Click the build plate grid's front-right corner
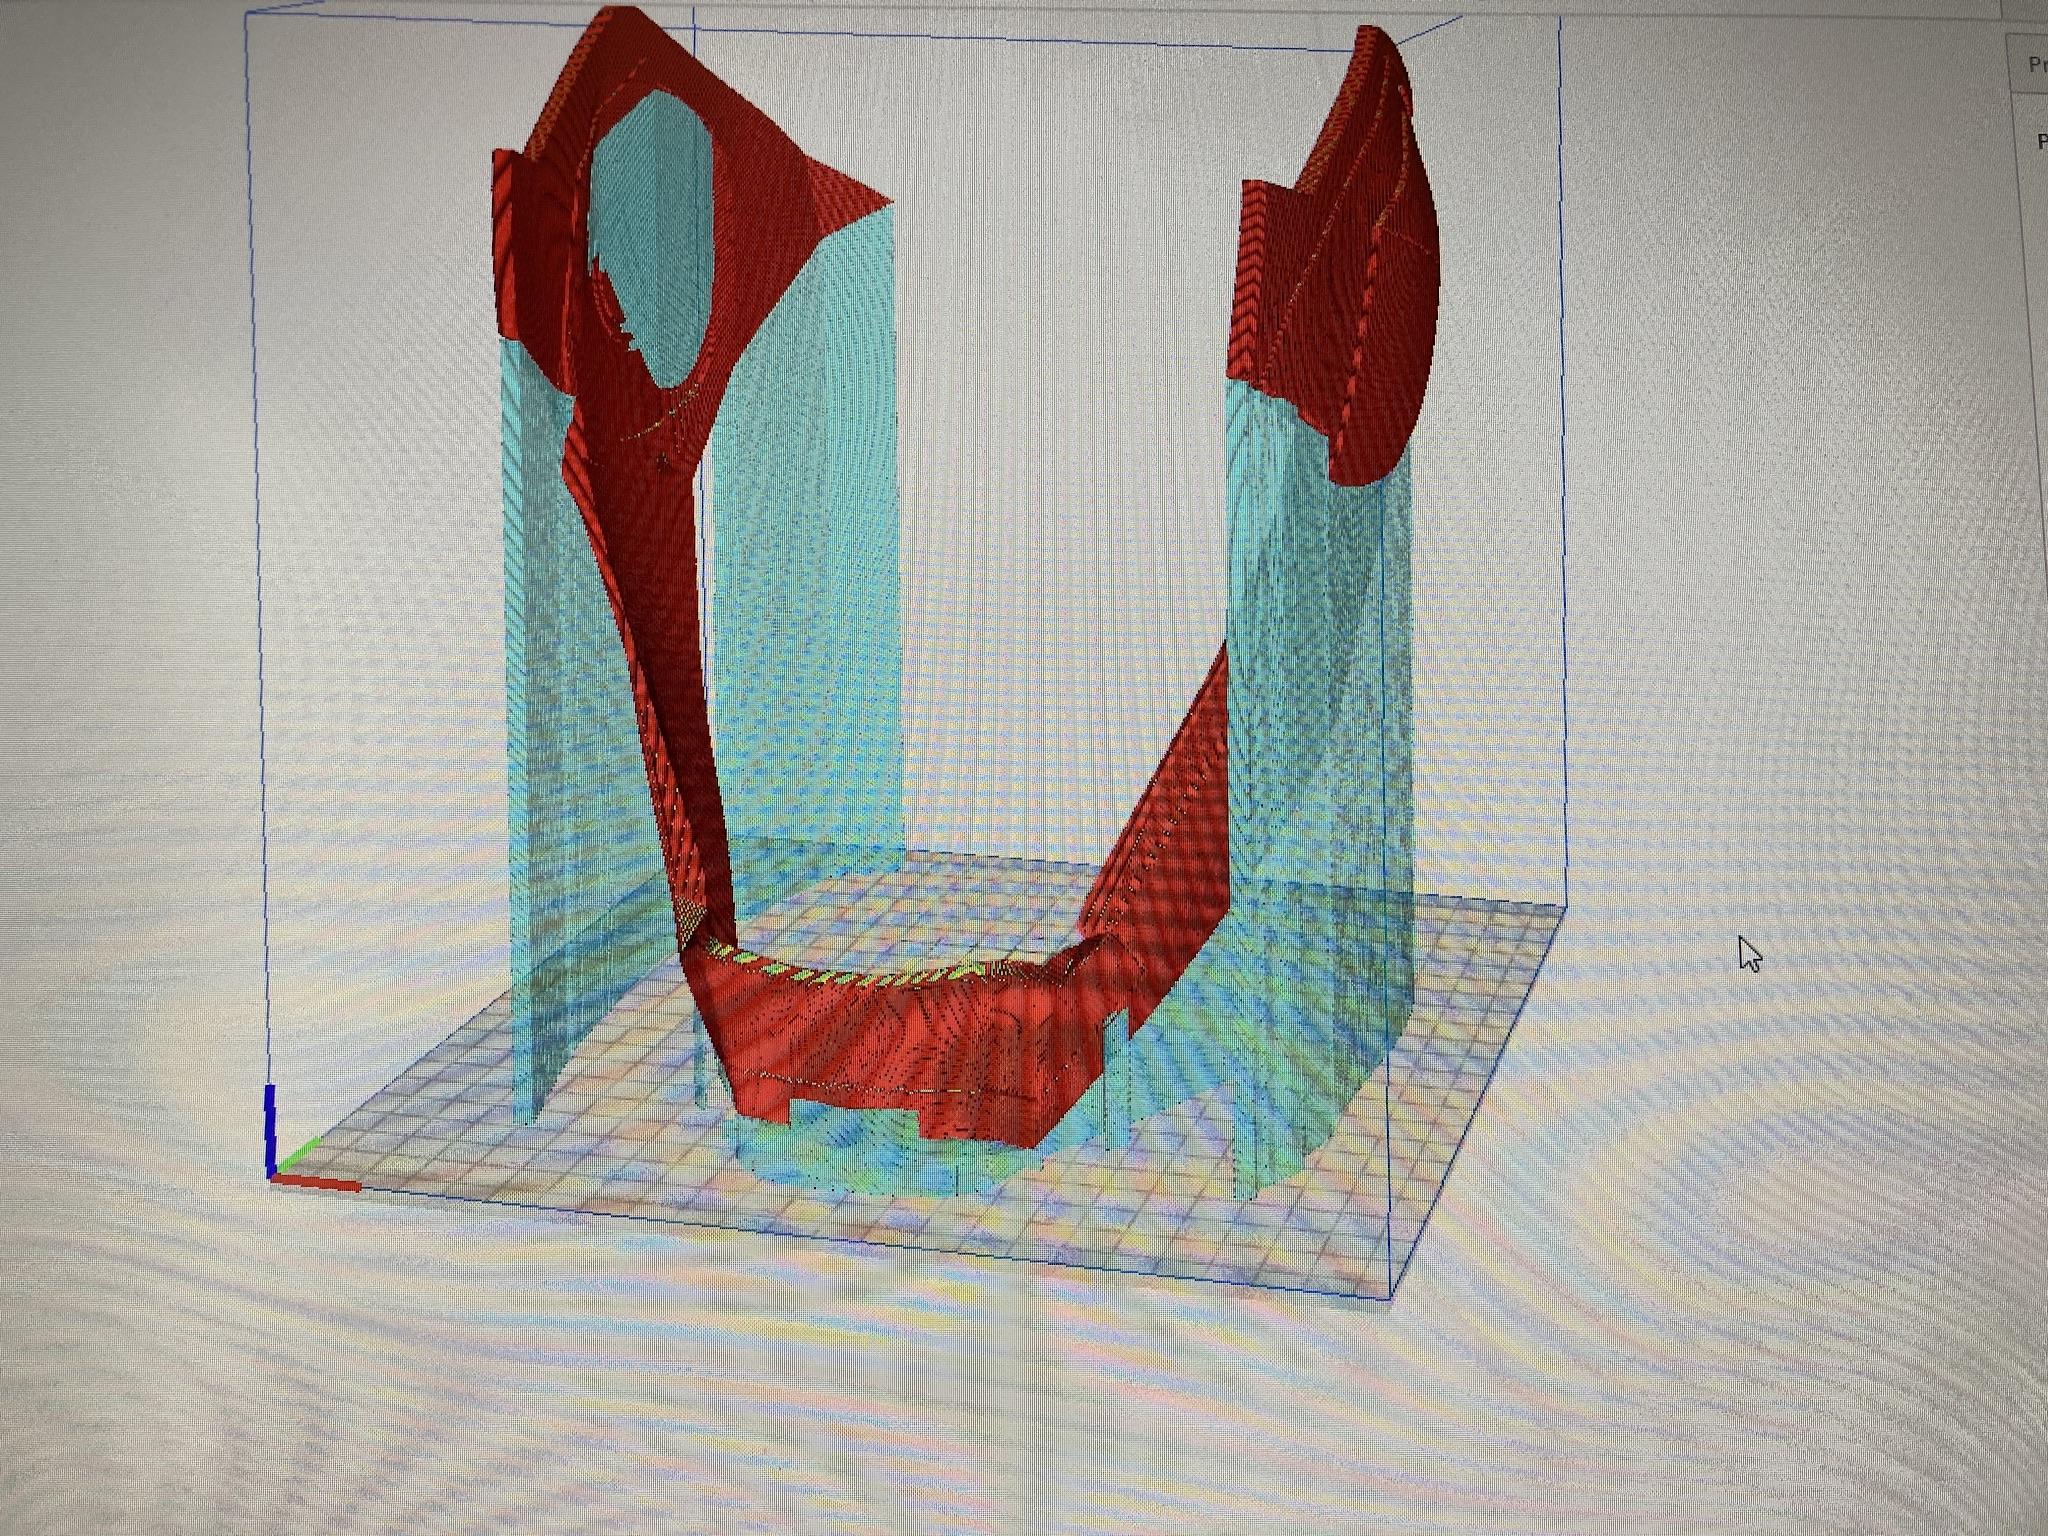This screenshot has height=1536, width=2048. tap(1390, 1297)
